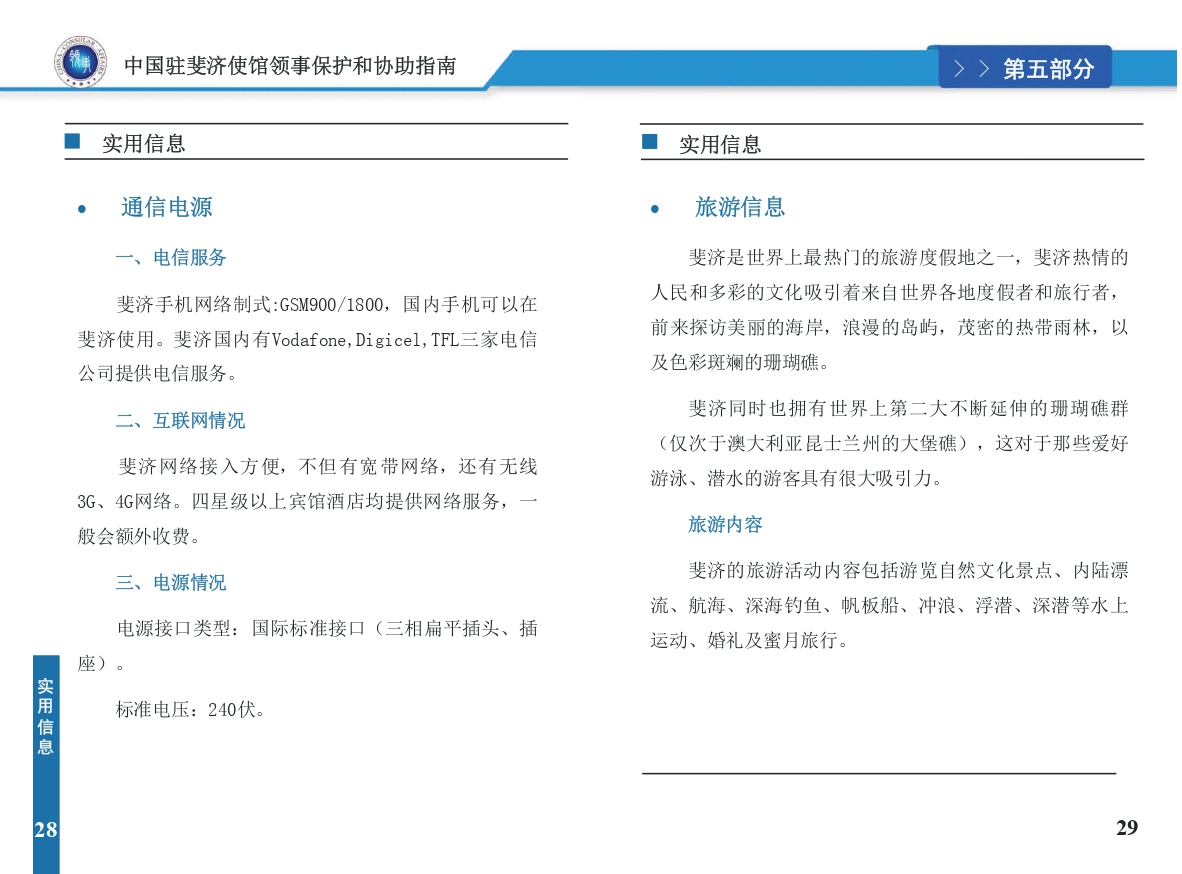Click page number 29
Image resolution: width=1182 pixels, height=874 pixels.
click(x=1126, y=828)
